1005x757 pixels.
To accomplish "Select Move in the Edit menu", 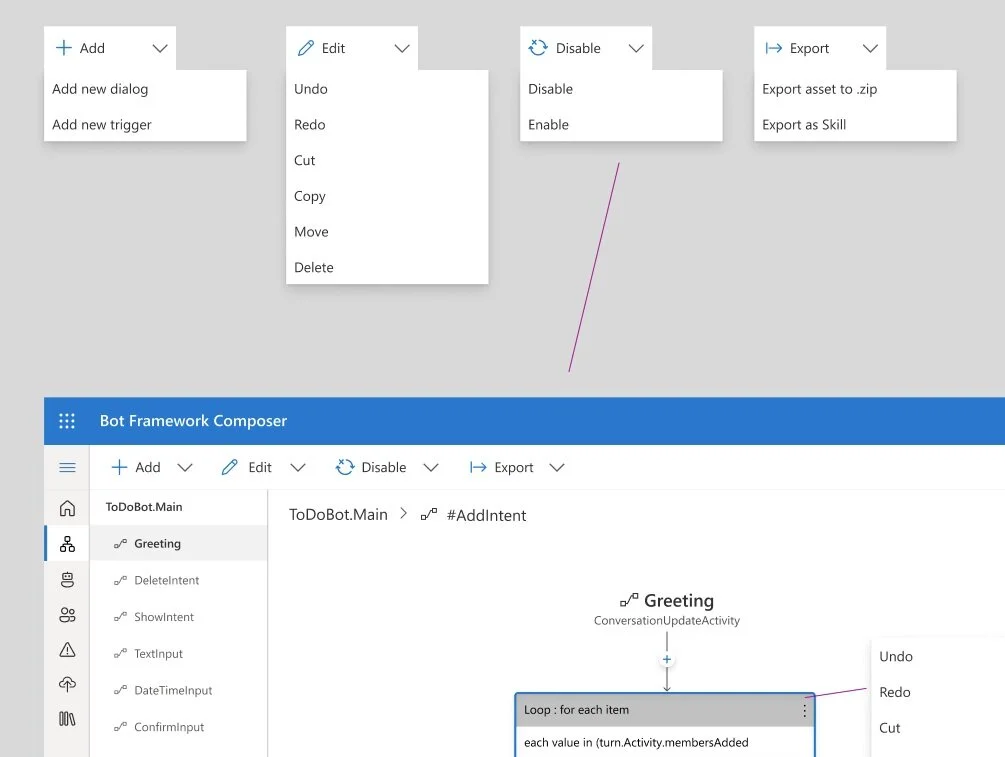I will point(387,231).
